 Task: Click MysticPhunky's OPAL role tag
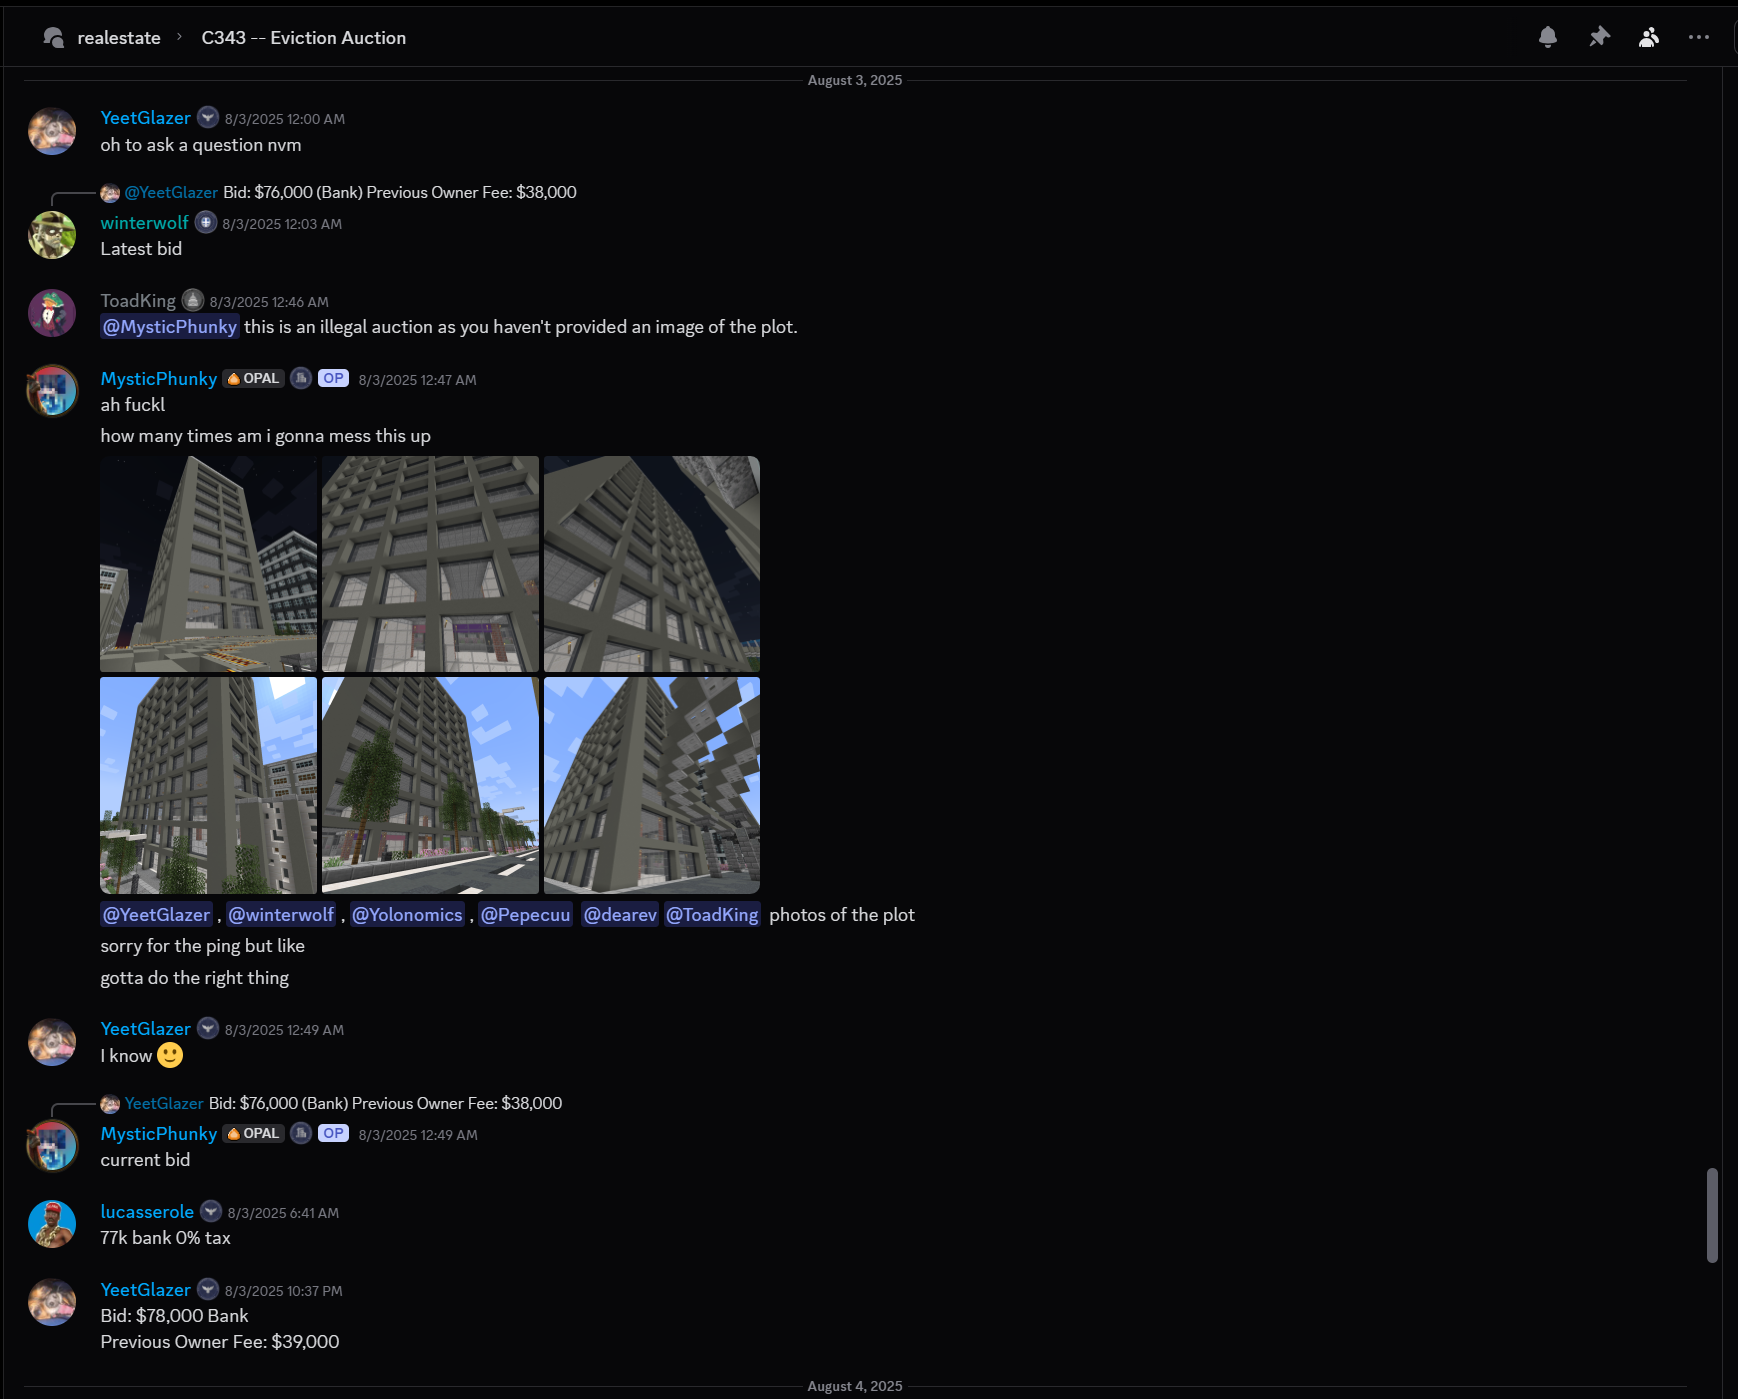click(253, 379)
